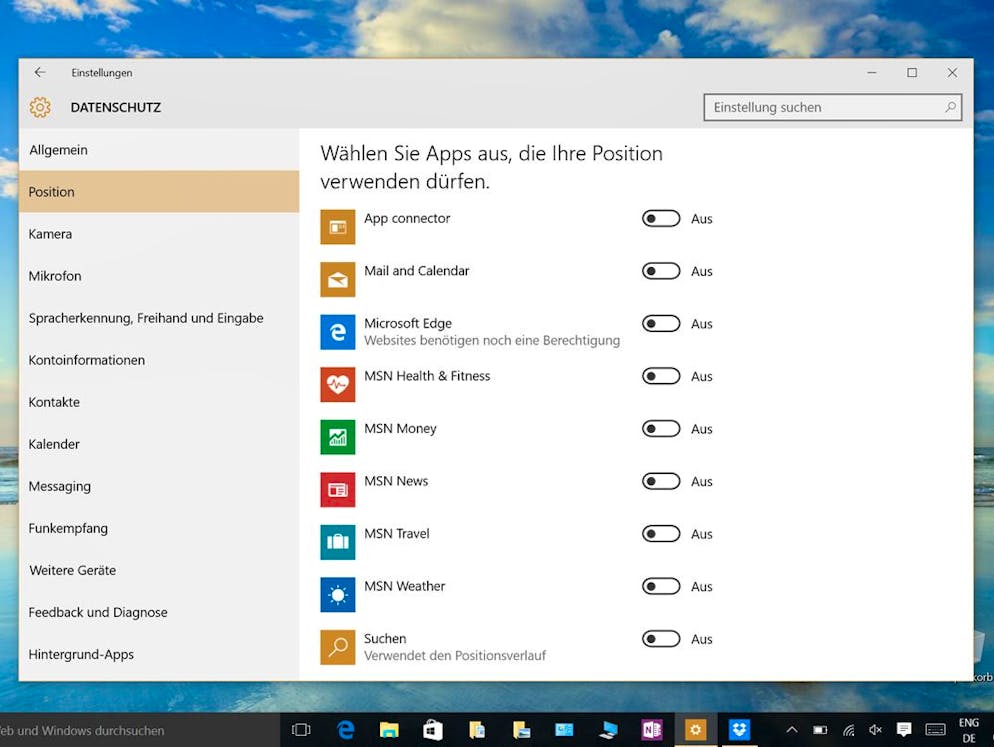
Task: Toggle location permission for MSN Travel
Action: point(661,534)
